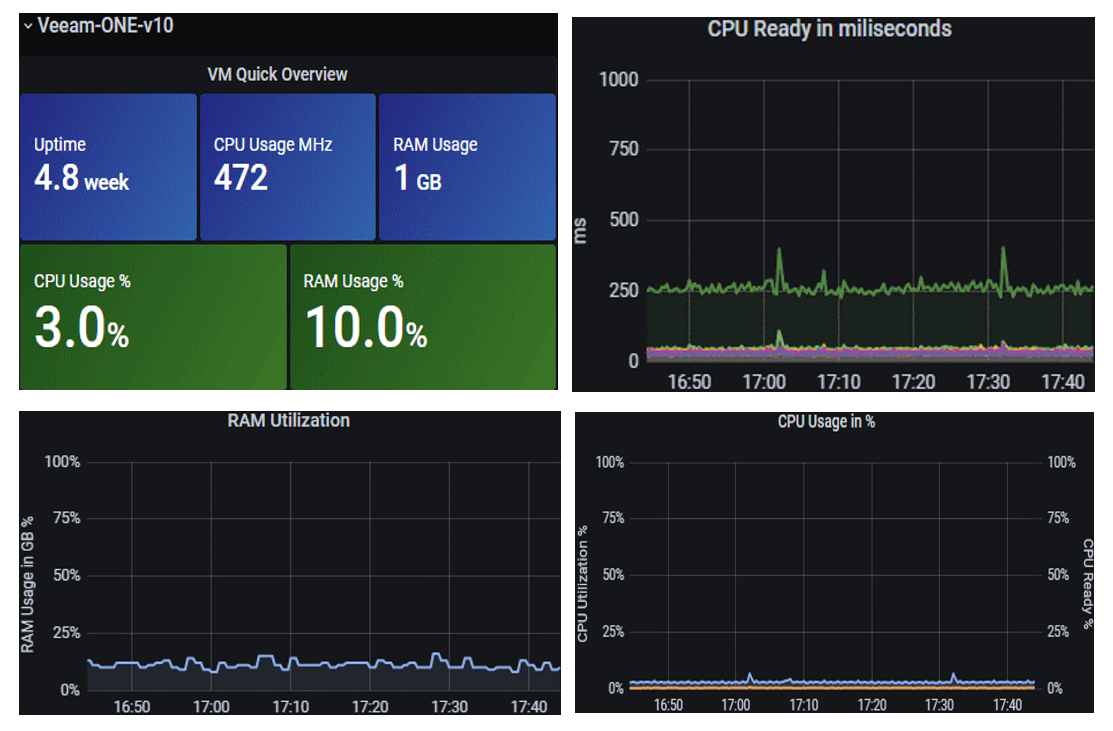Click the 250 y-axis label on CPU Ready
Screen dimensions: 1113x731
pyautogui.click(x=623, y=290)
